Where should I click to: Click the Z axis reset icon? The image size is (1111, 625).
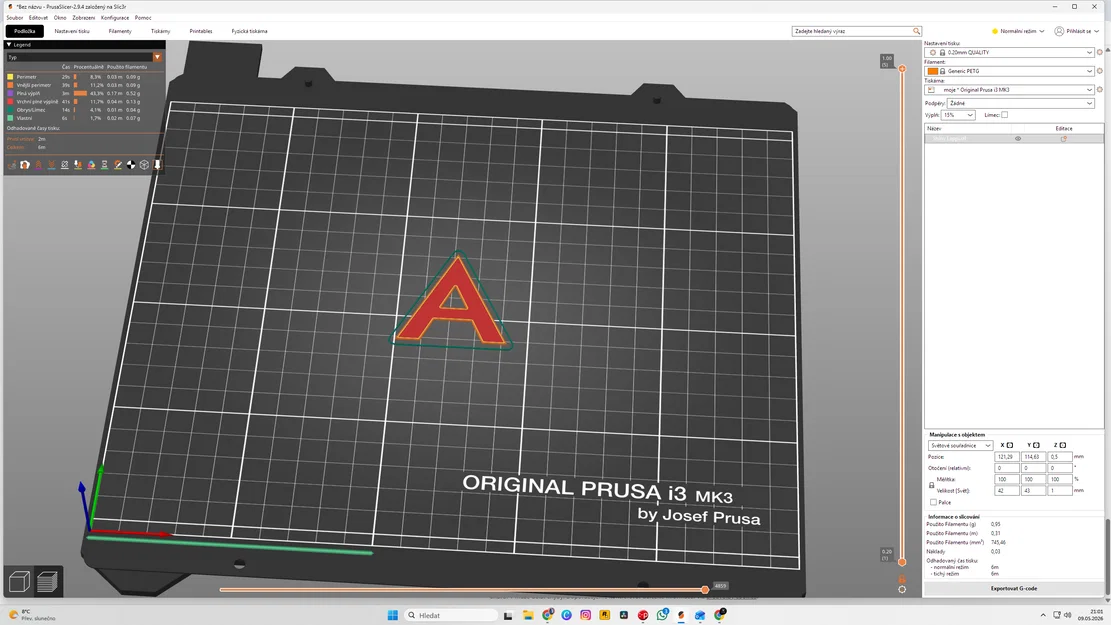pyautogui.click(x=1063, y=445)
